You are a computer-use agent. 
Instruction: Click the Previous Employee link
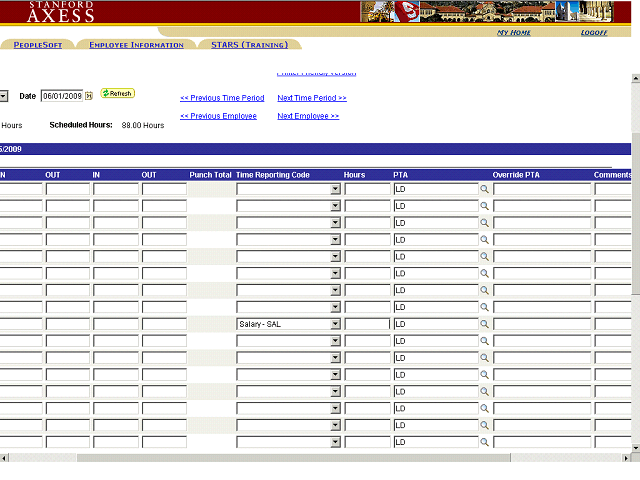(218, 116)
